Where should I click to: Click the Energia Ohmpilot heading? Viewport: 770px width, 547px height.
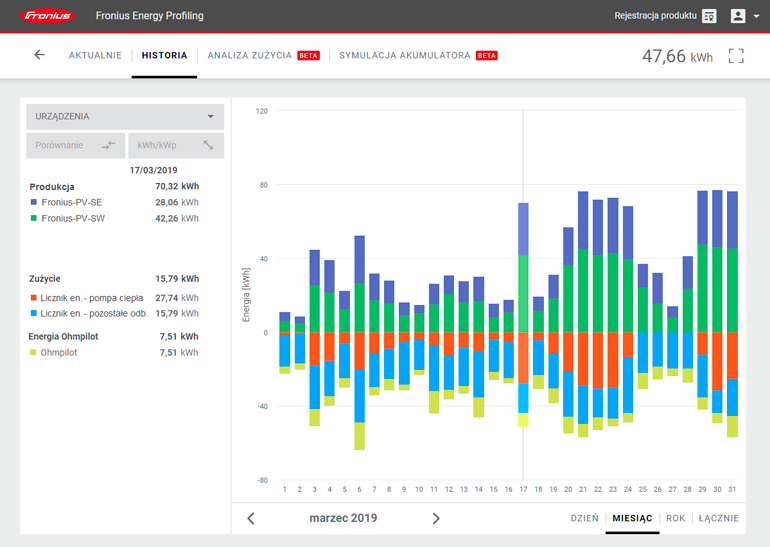click(63, 336)
